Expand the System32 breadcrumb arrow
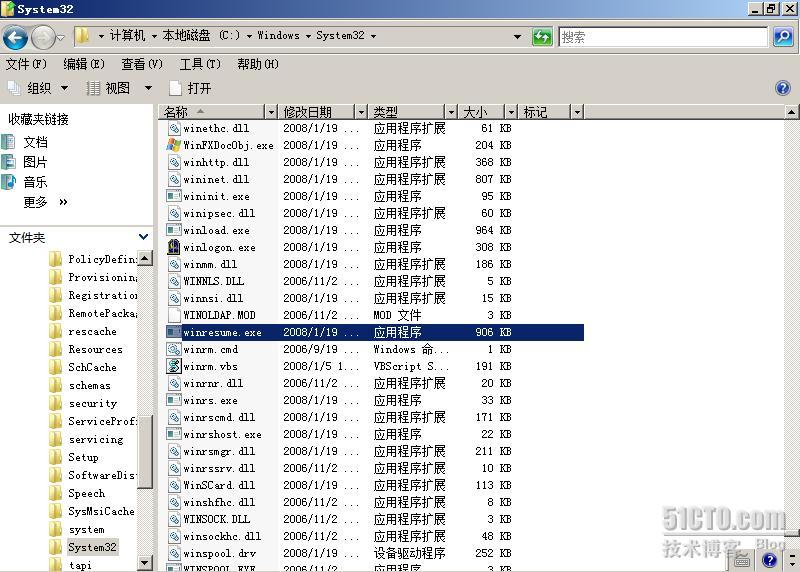800x572 pixels. click(373, 36)
